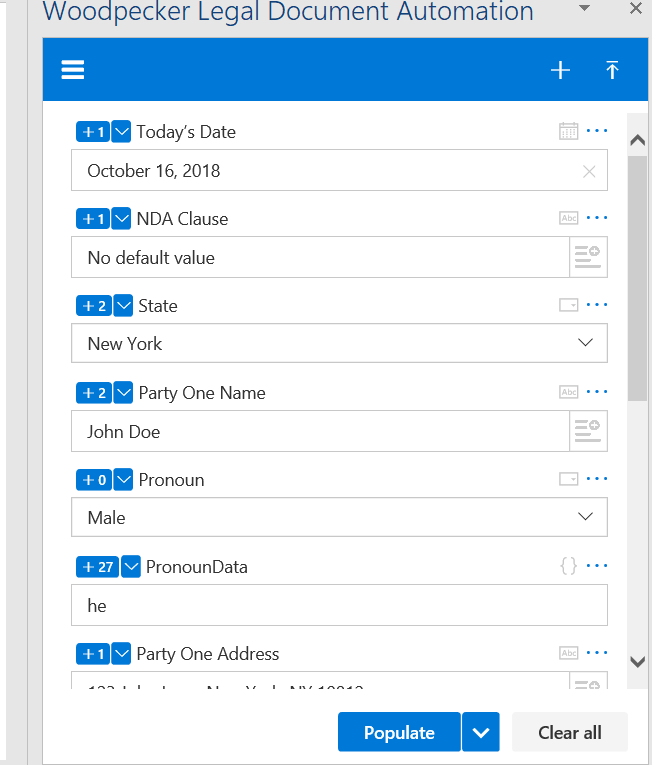
Task: Open more options for PronounData
Action: 597,566
